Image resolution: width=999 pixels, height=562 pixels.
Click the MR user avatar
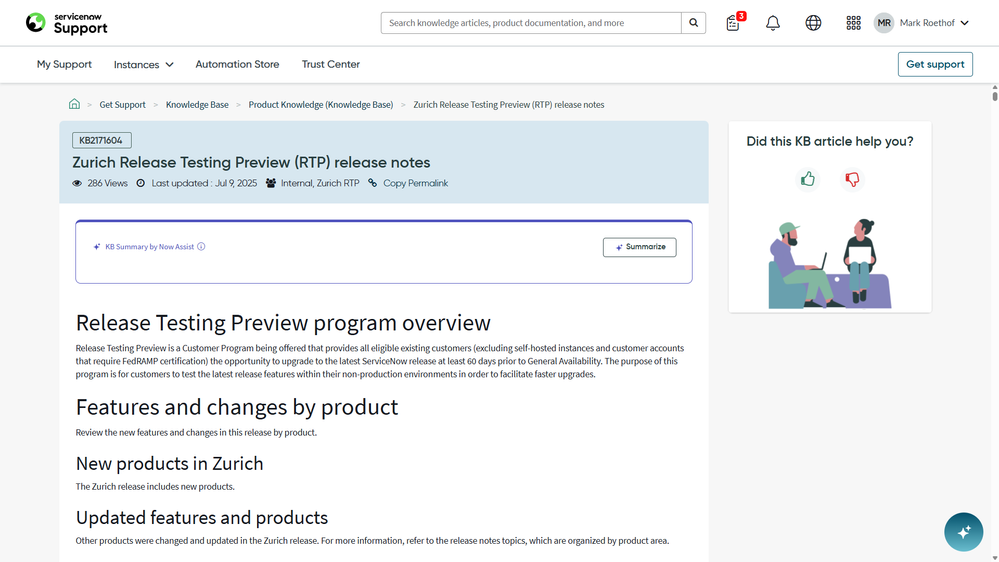pos(884,23)
